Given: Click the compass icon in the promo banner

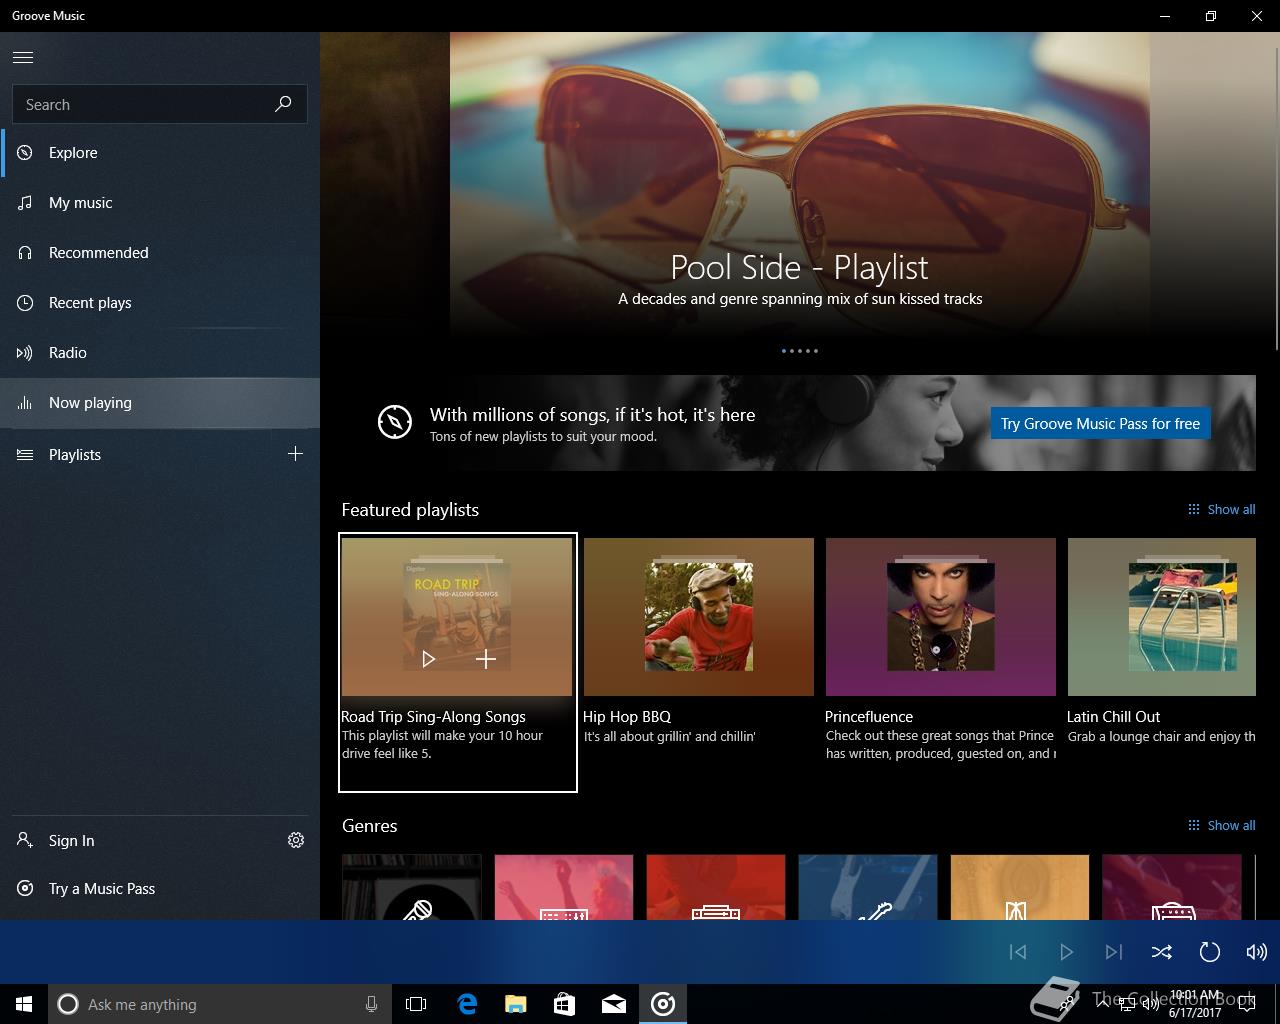Looking at the screenshot, I should click(395, 422).
